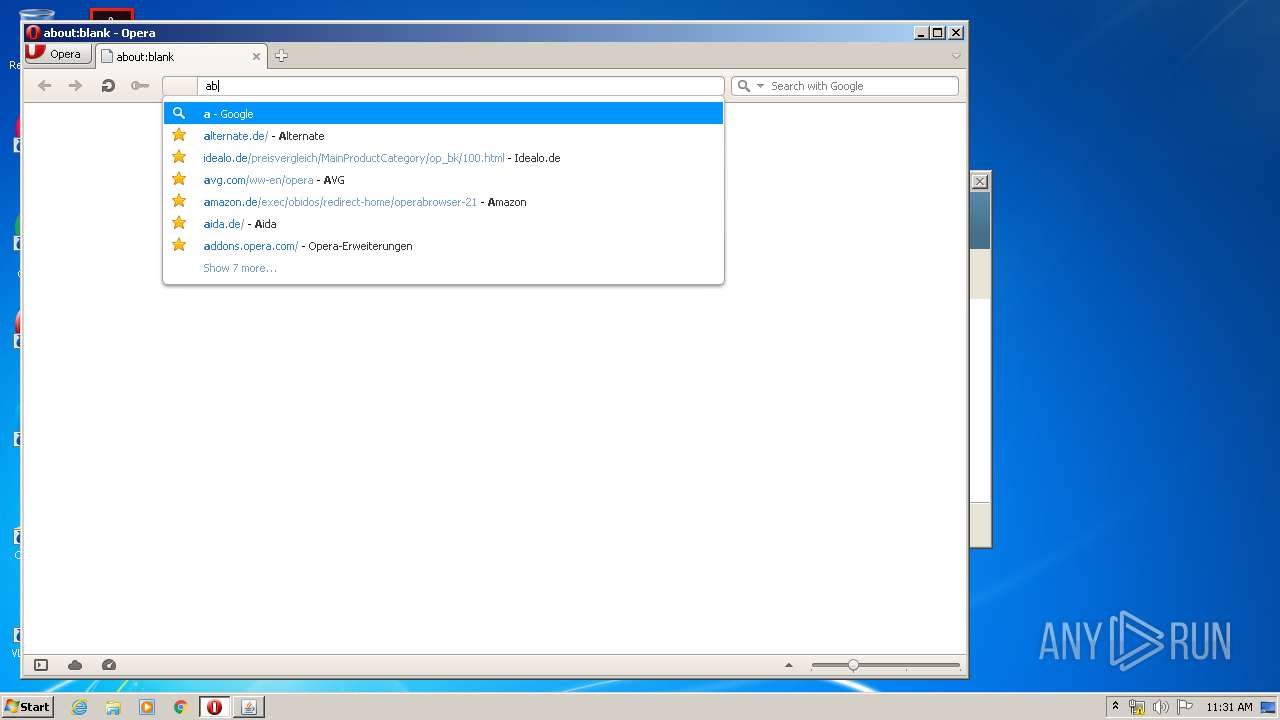Open the amazon.de redirect-home suggestion
The image size is (1280, 720).
[443, 202]
